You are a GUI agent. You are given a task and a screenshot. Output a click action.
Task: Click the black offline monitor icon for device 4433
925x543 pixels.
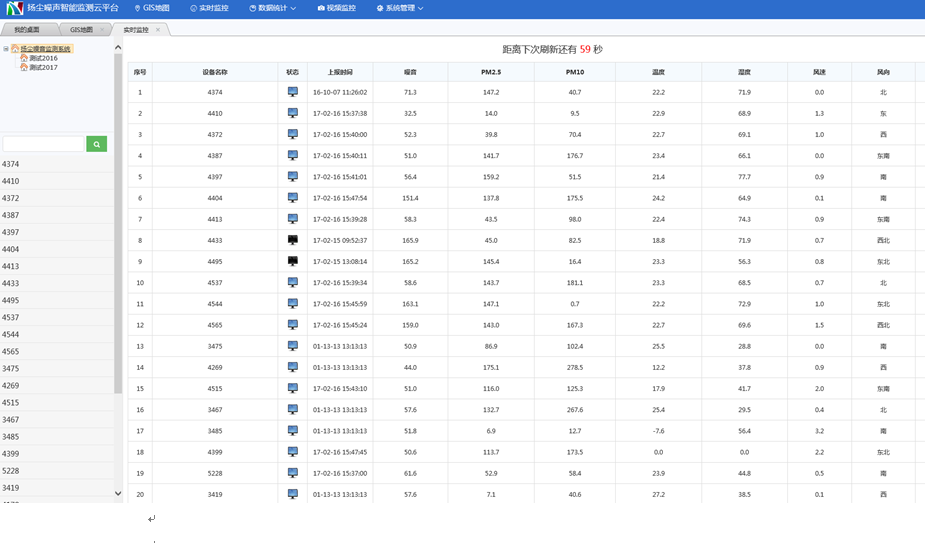293,240
